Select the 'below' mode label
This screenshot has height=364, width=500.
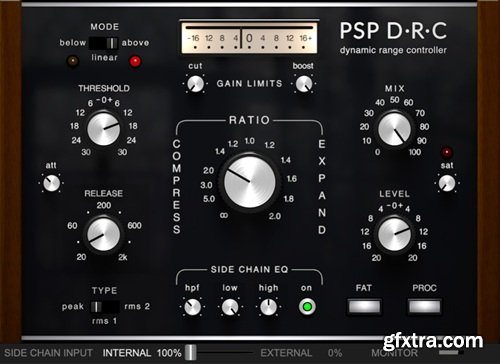pos(73,43)
